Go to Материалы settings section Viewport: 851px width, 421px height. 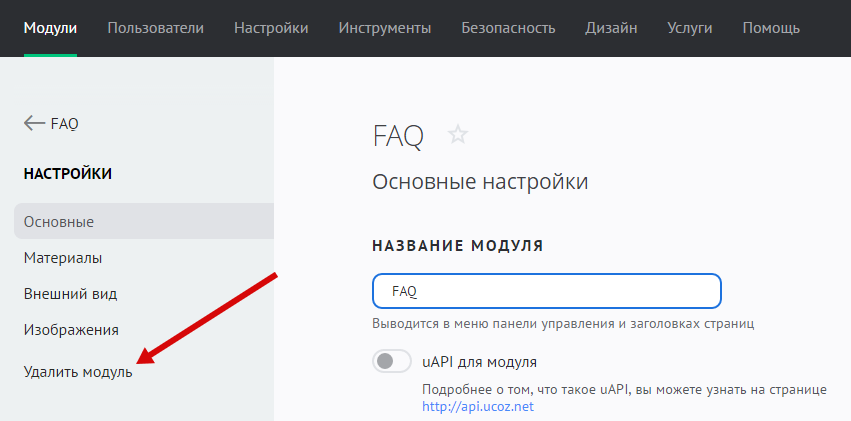(63, 257)
